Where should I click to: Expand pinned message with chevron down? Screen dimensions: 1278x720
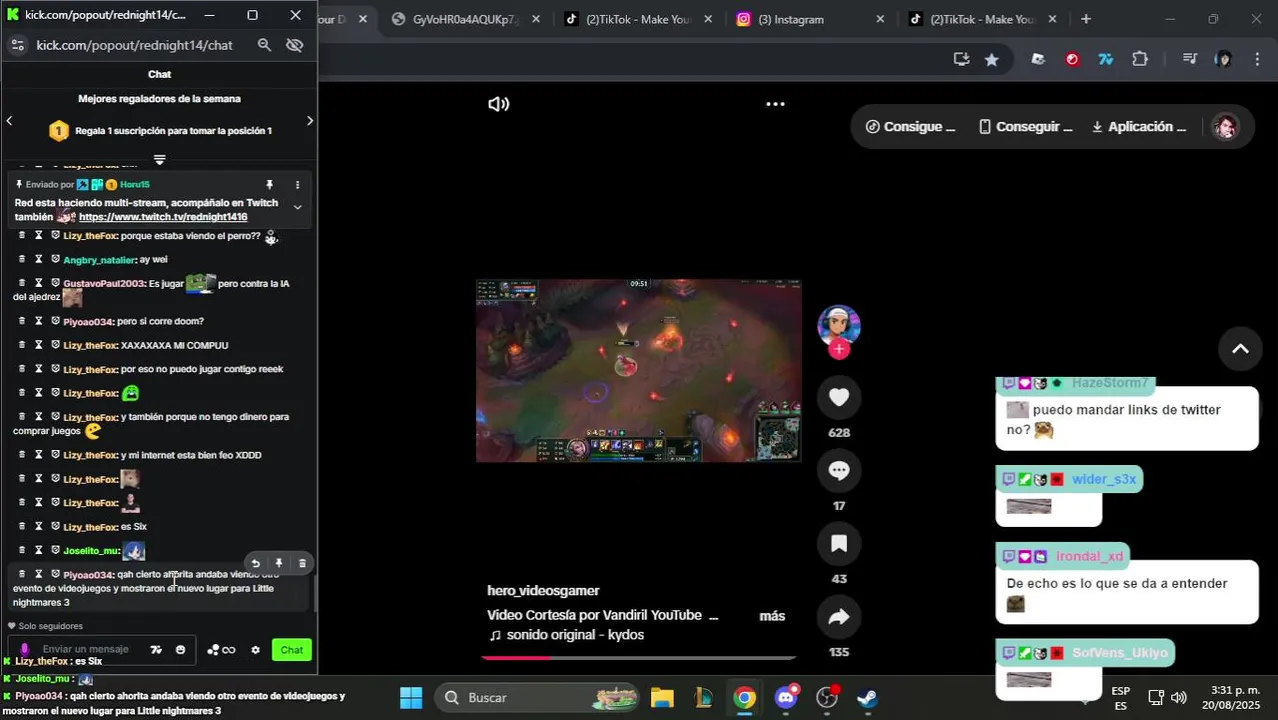click(297, 207)
